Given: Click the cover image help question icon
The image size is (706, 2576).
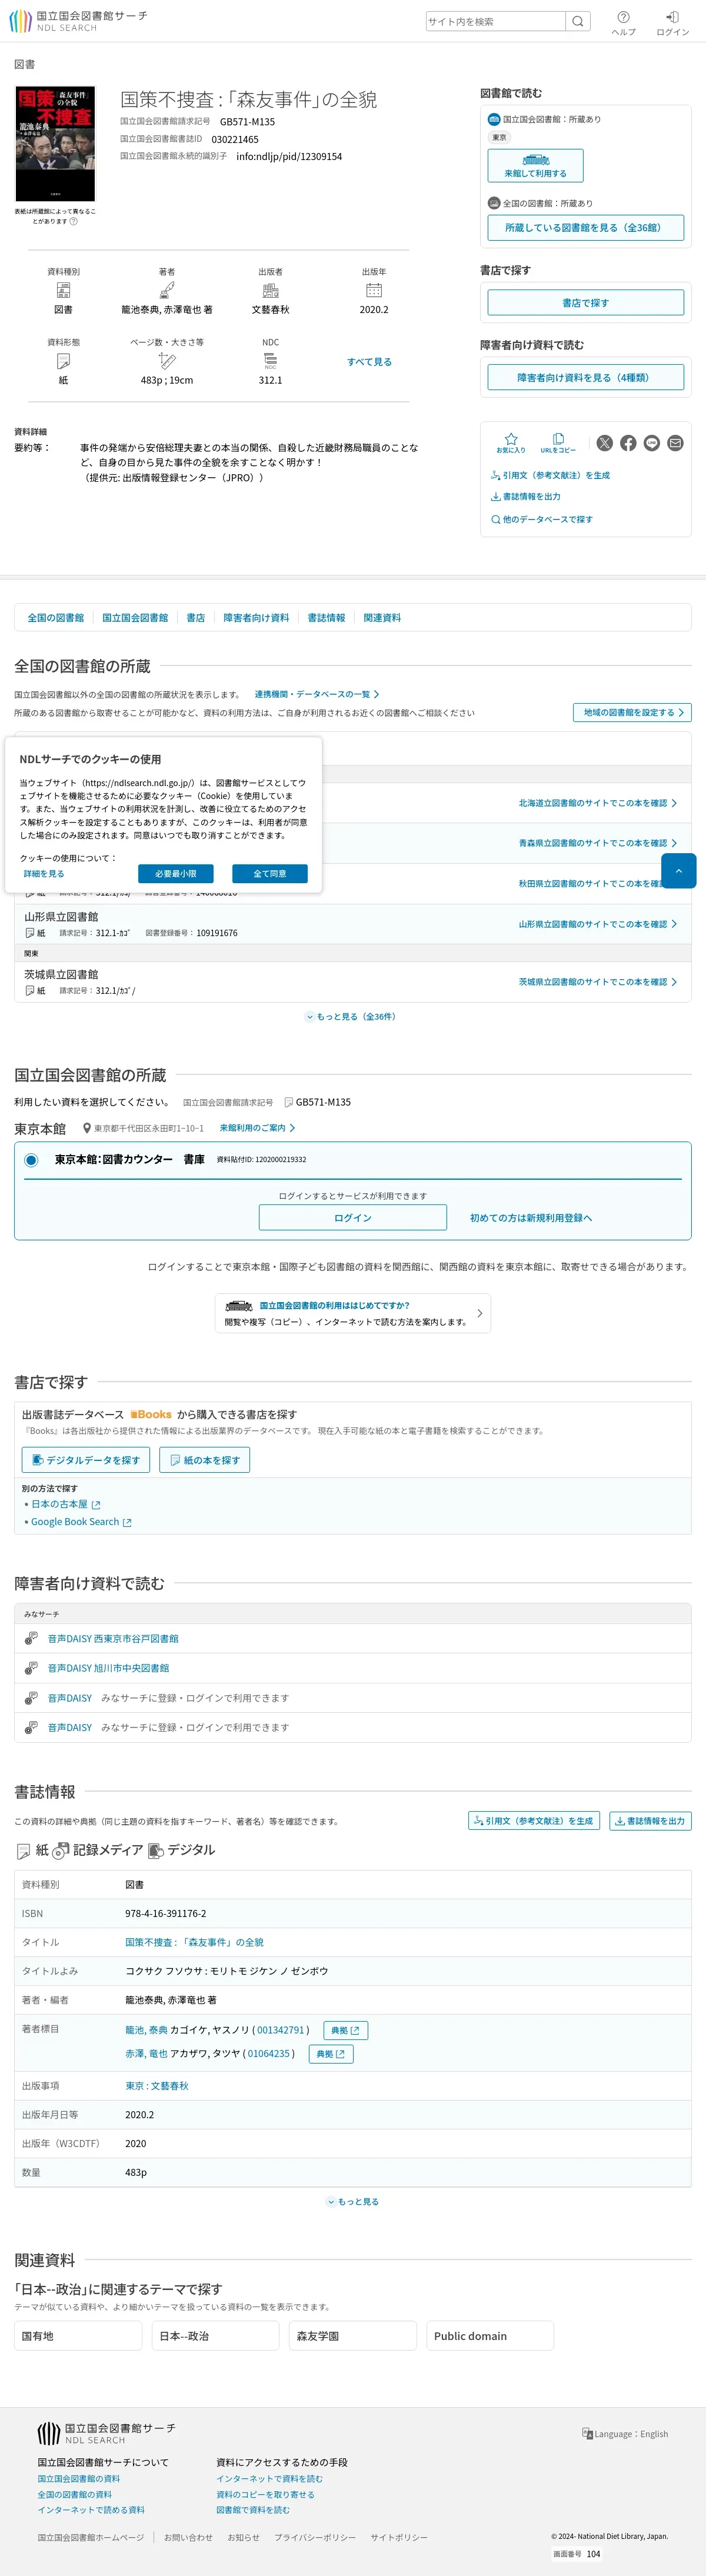Looking at the screenshot, I should click(x=74, y=222).
